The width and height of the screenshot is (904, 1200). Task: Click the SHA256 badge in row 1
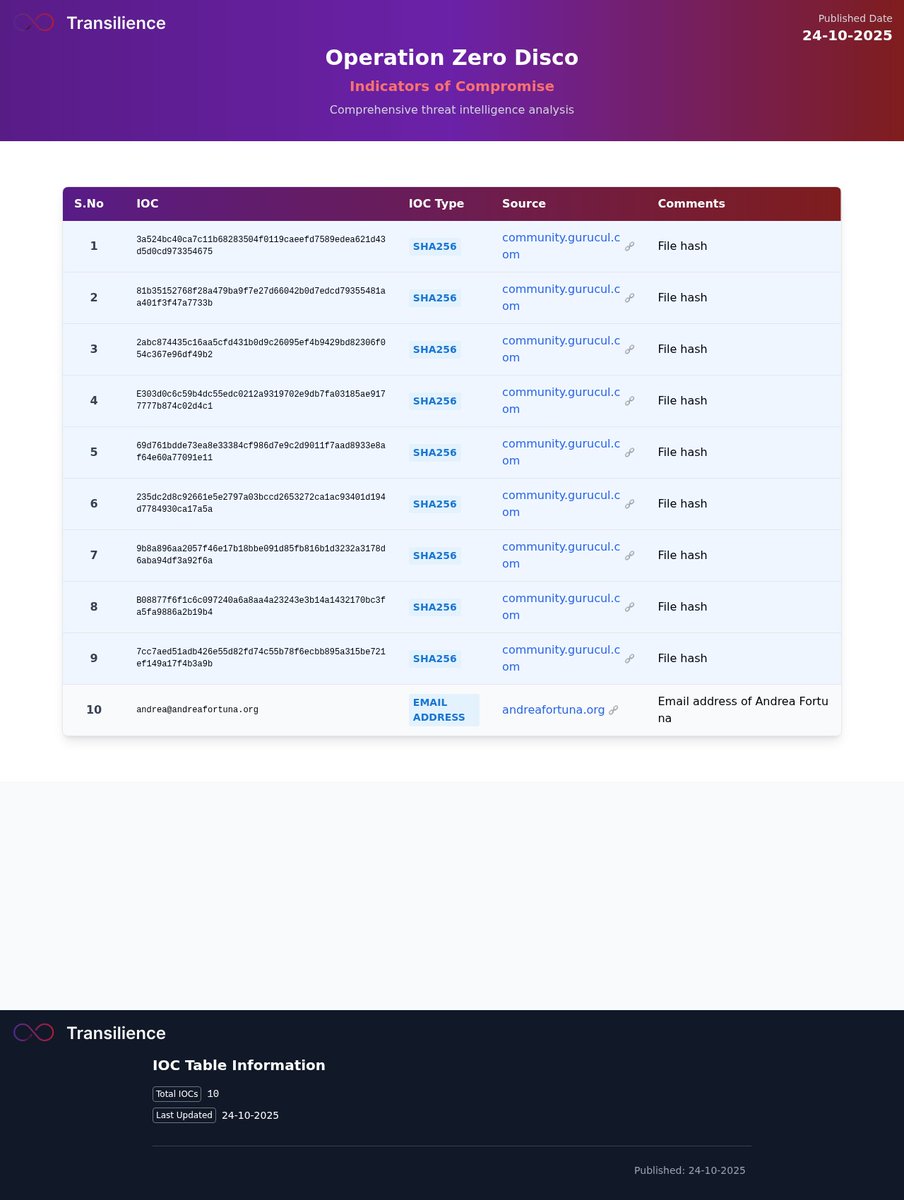435,247
